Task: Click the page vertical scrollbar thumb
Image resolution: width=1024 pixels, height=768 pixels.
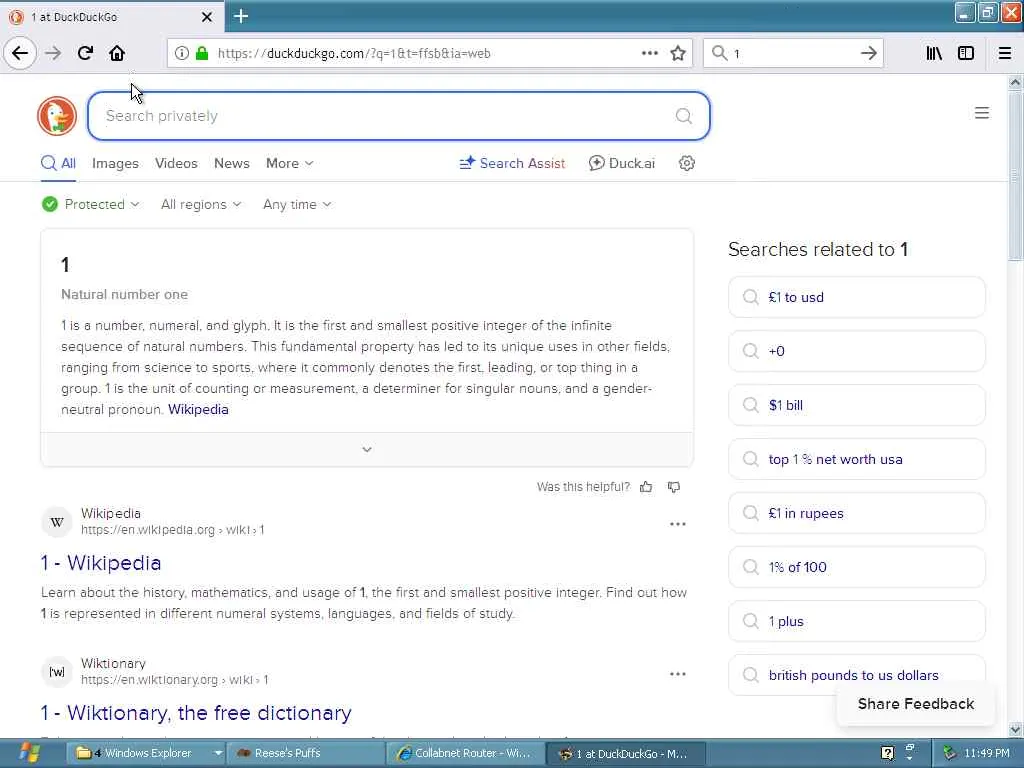Action: point(1015,176)
